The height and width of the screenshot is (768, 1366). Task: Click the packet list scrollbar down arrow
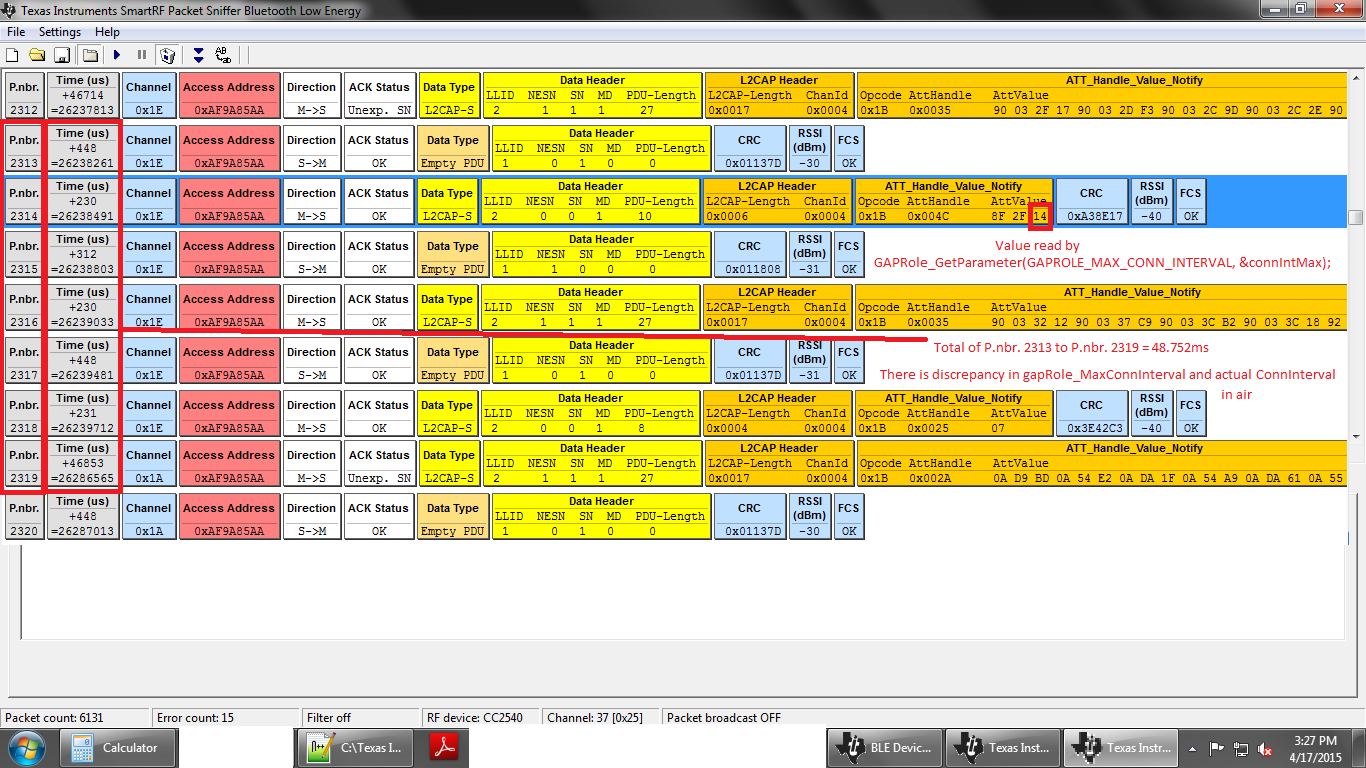pyautogui.click(x=1356, y=435)
